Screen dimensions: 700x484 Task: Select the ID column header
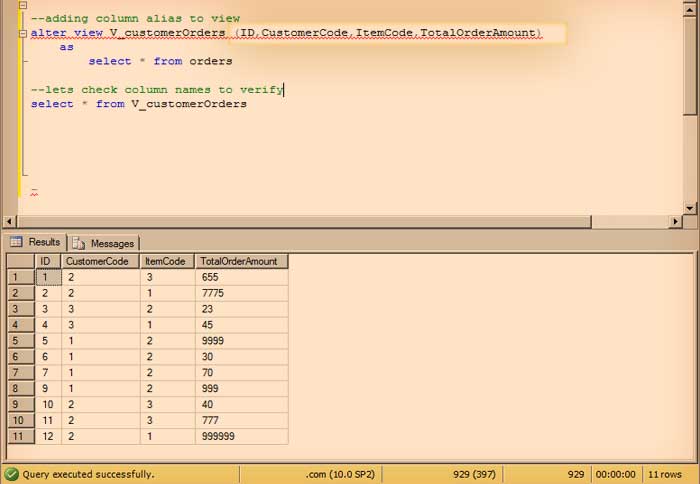(47, 261)
